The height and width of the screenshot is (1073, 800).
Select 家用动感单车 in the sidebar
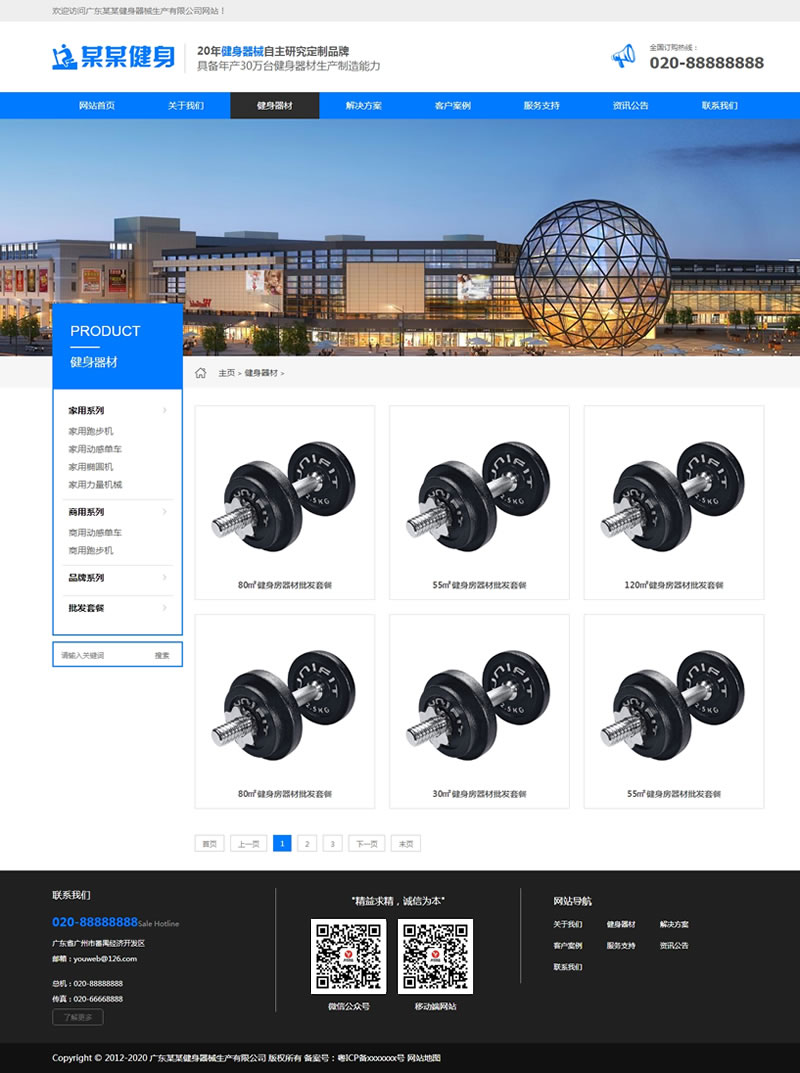click(95, 449)
